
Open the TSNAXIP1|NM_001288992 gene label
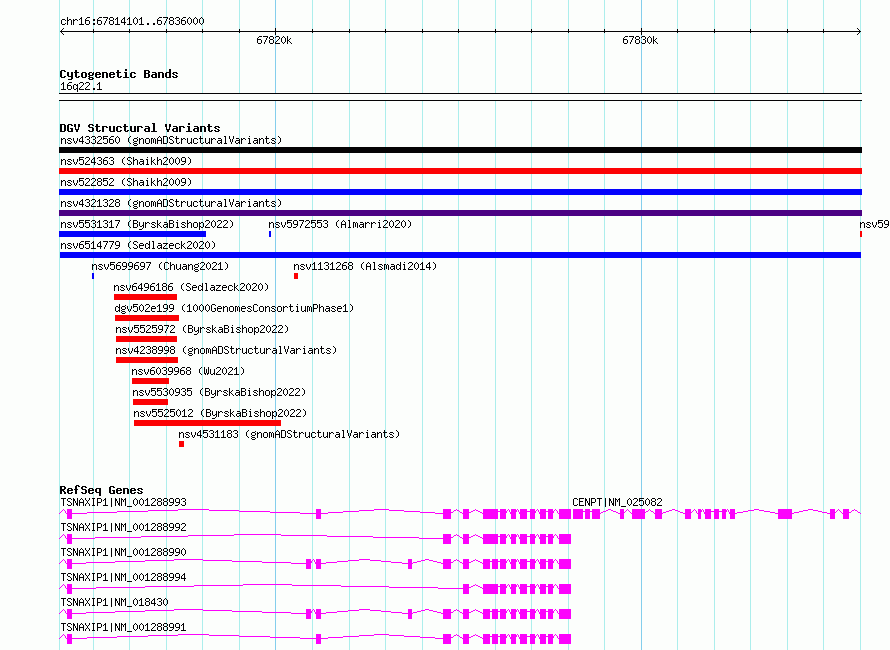(x=123, y=527)
